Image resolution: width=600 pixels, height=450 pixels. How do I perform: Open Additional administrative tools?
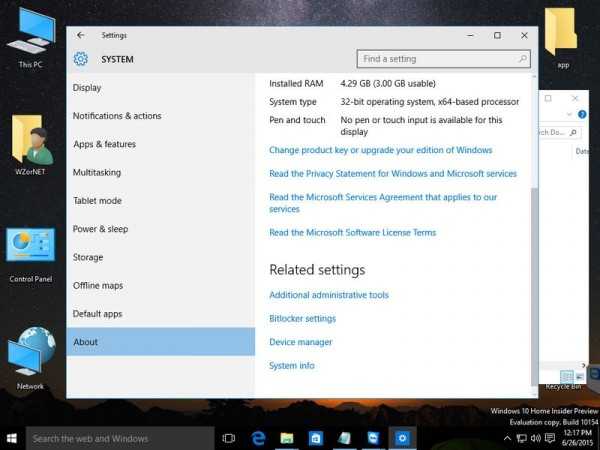tap(329, 295)
